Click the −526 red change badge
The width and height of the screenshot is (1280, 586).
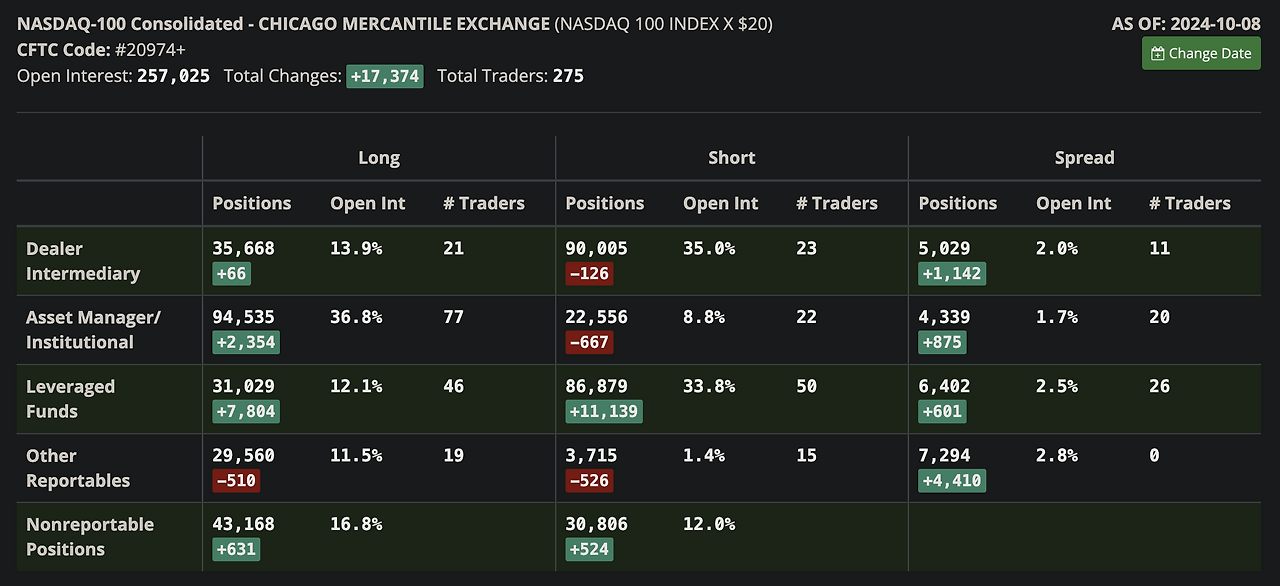coord(590,480)
